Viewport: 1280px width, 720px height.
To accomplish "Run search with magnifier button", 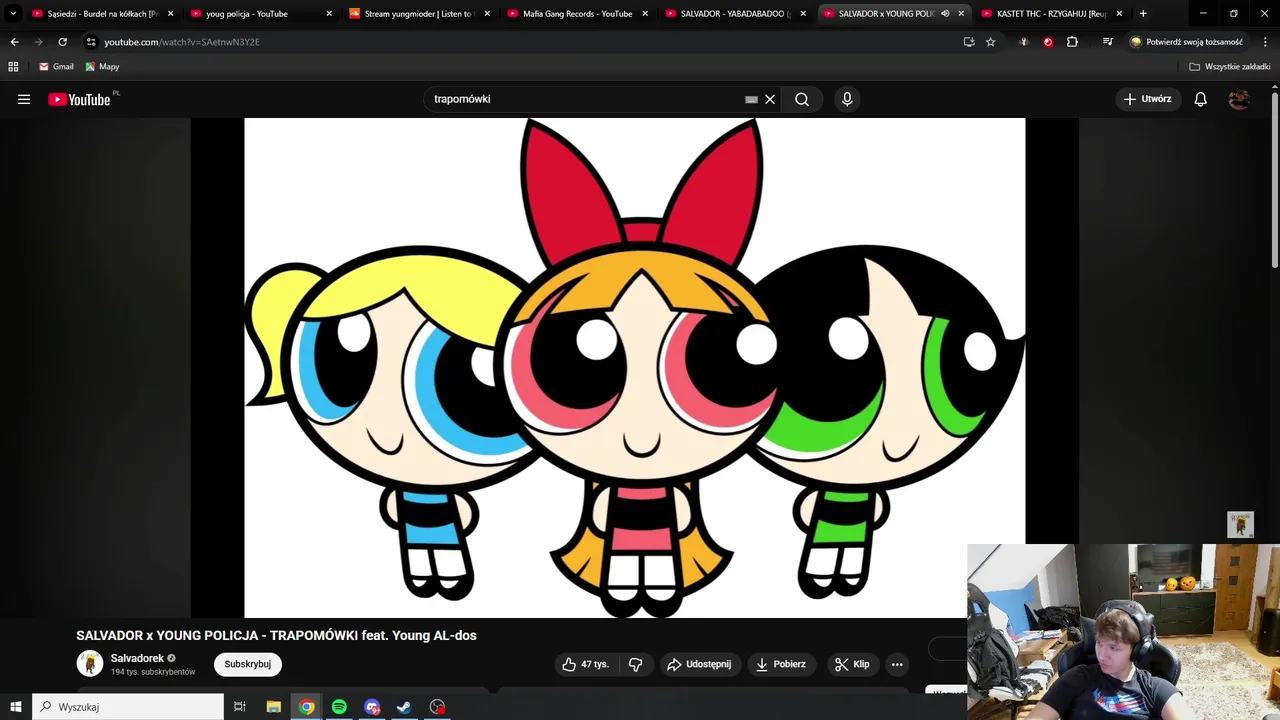I will [802, 99].
